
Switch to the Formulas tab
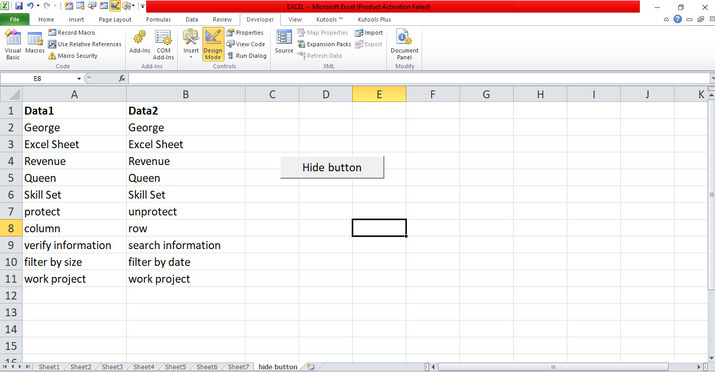coord(158,20)
